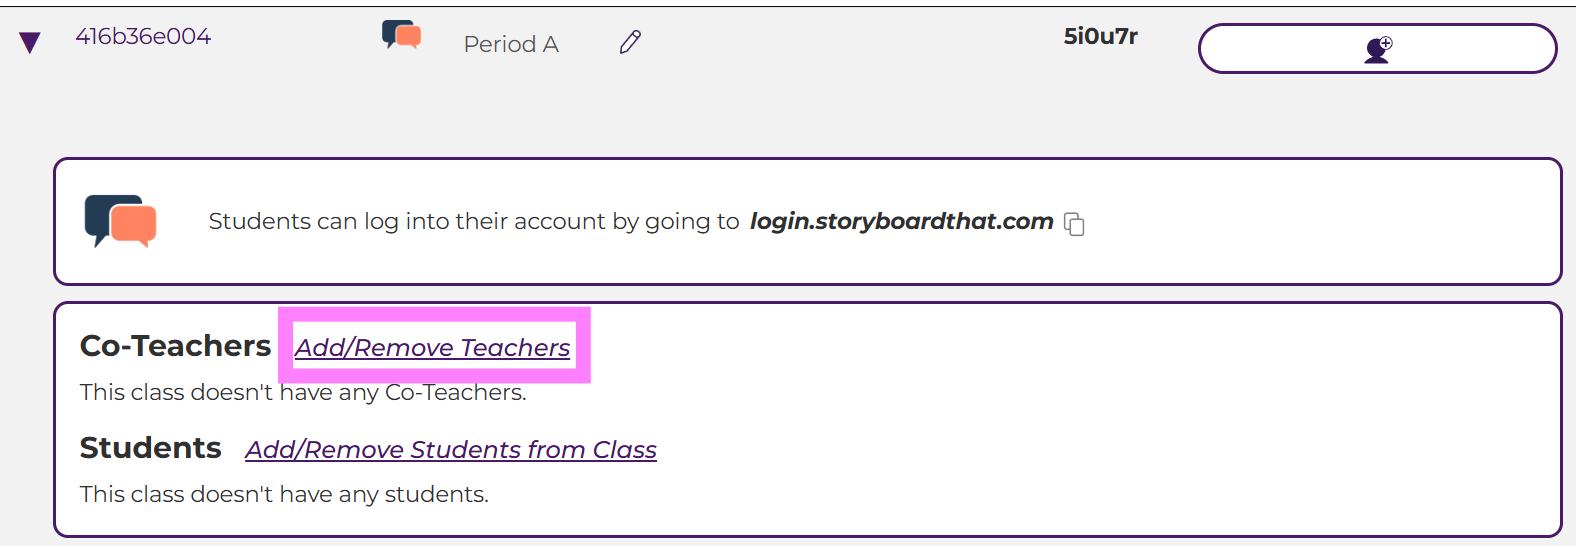Click the speech bubbles icon beside Period A
The width and height of the screenshot is (1576, 546).
[x=401, y=35]
